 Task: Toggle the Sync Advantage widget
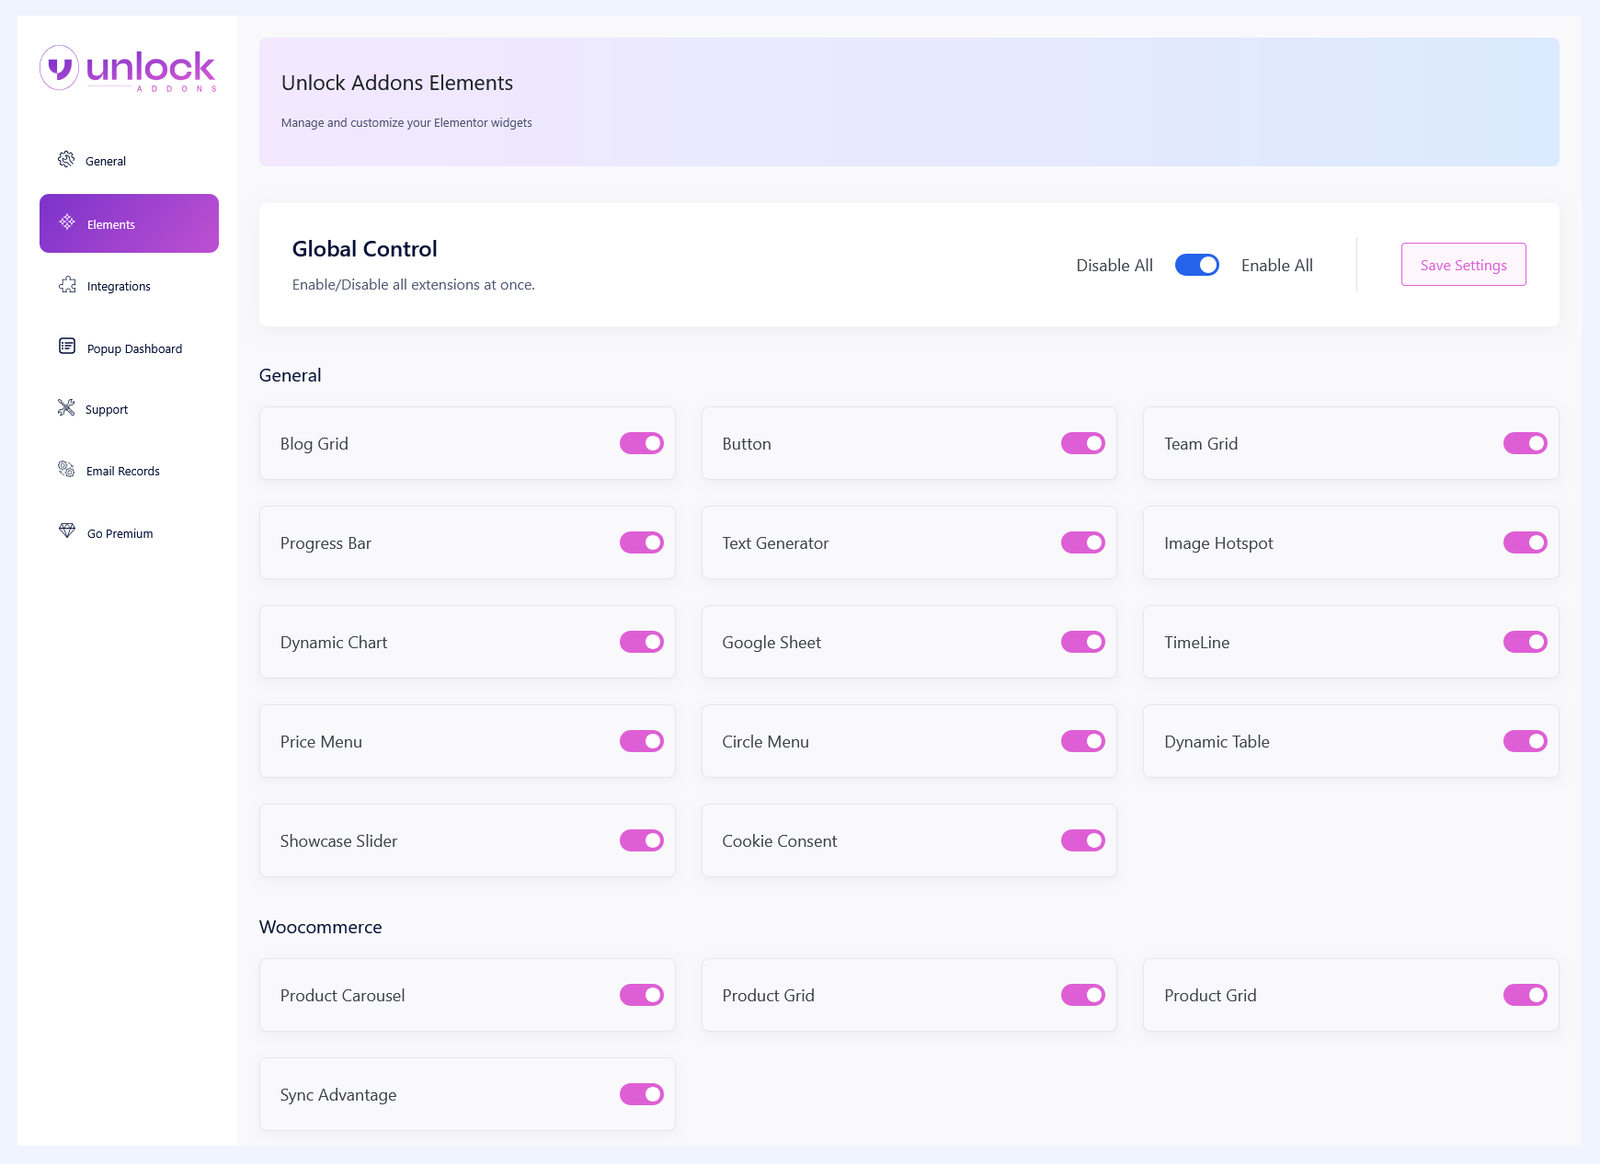click(x=641, y=1095)
